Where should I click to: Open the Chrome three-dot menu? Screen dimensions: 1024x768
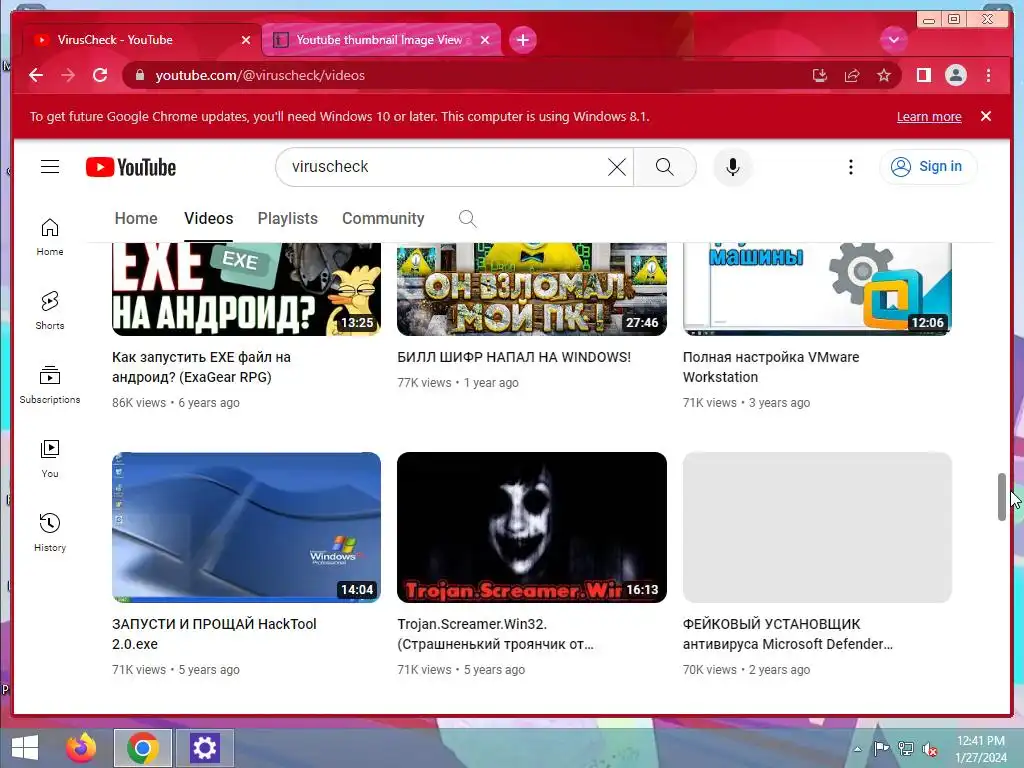(988, 76)
